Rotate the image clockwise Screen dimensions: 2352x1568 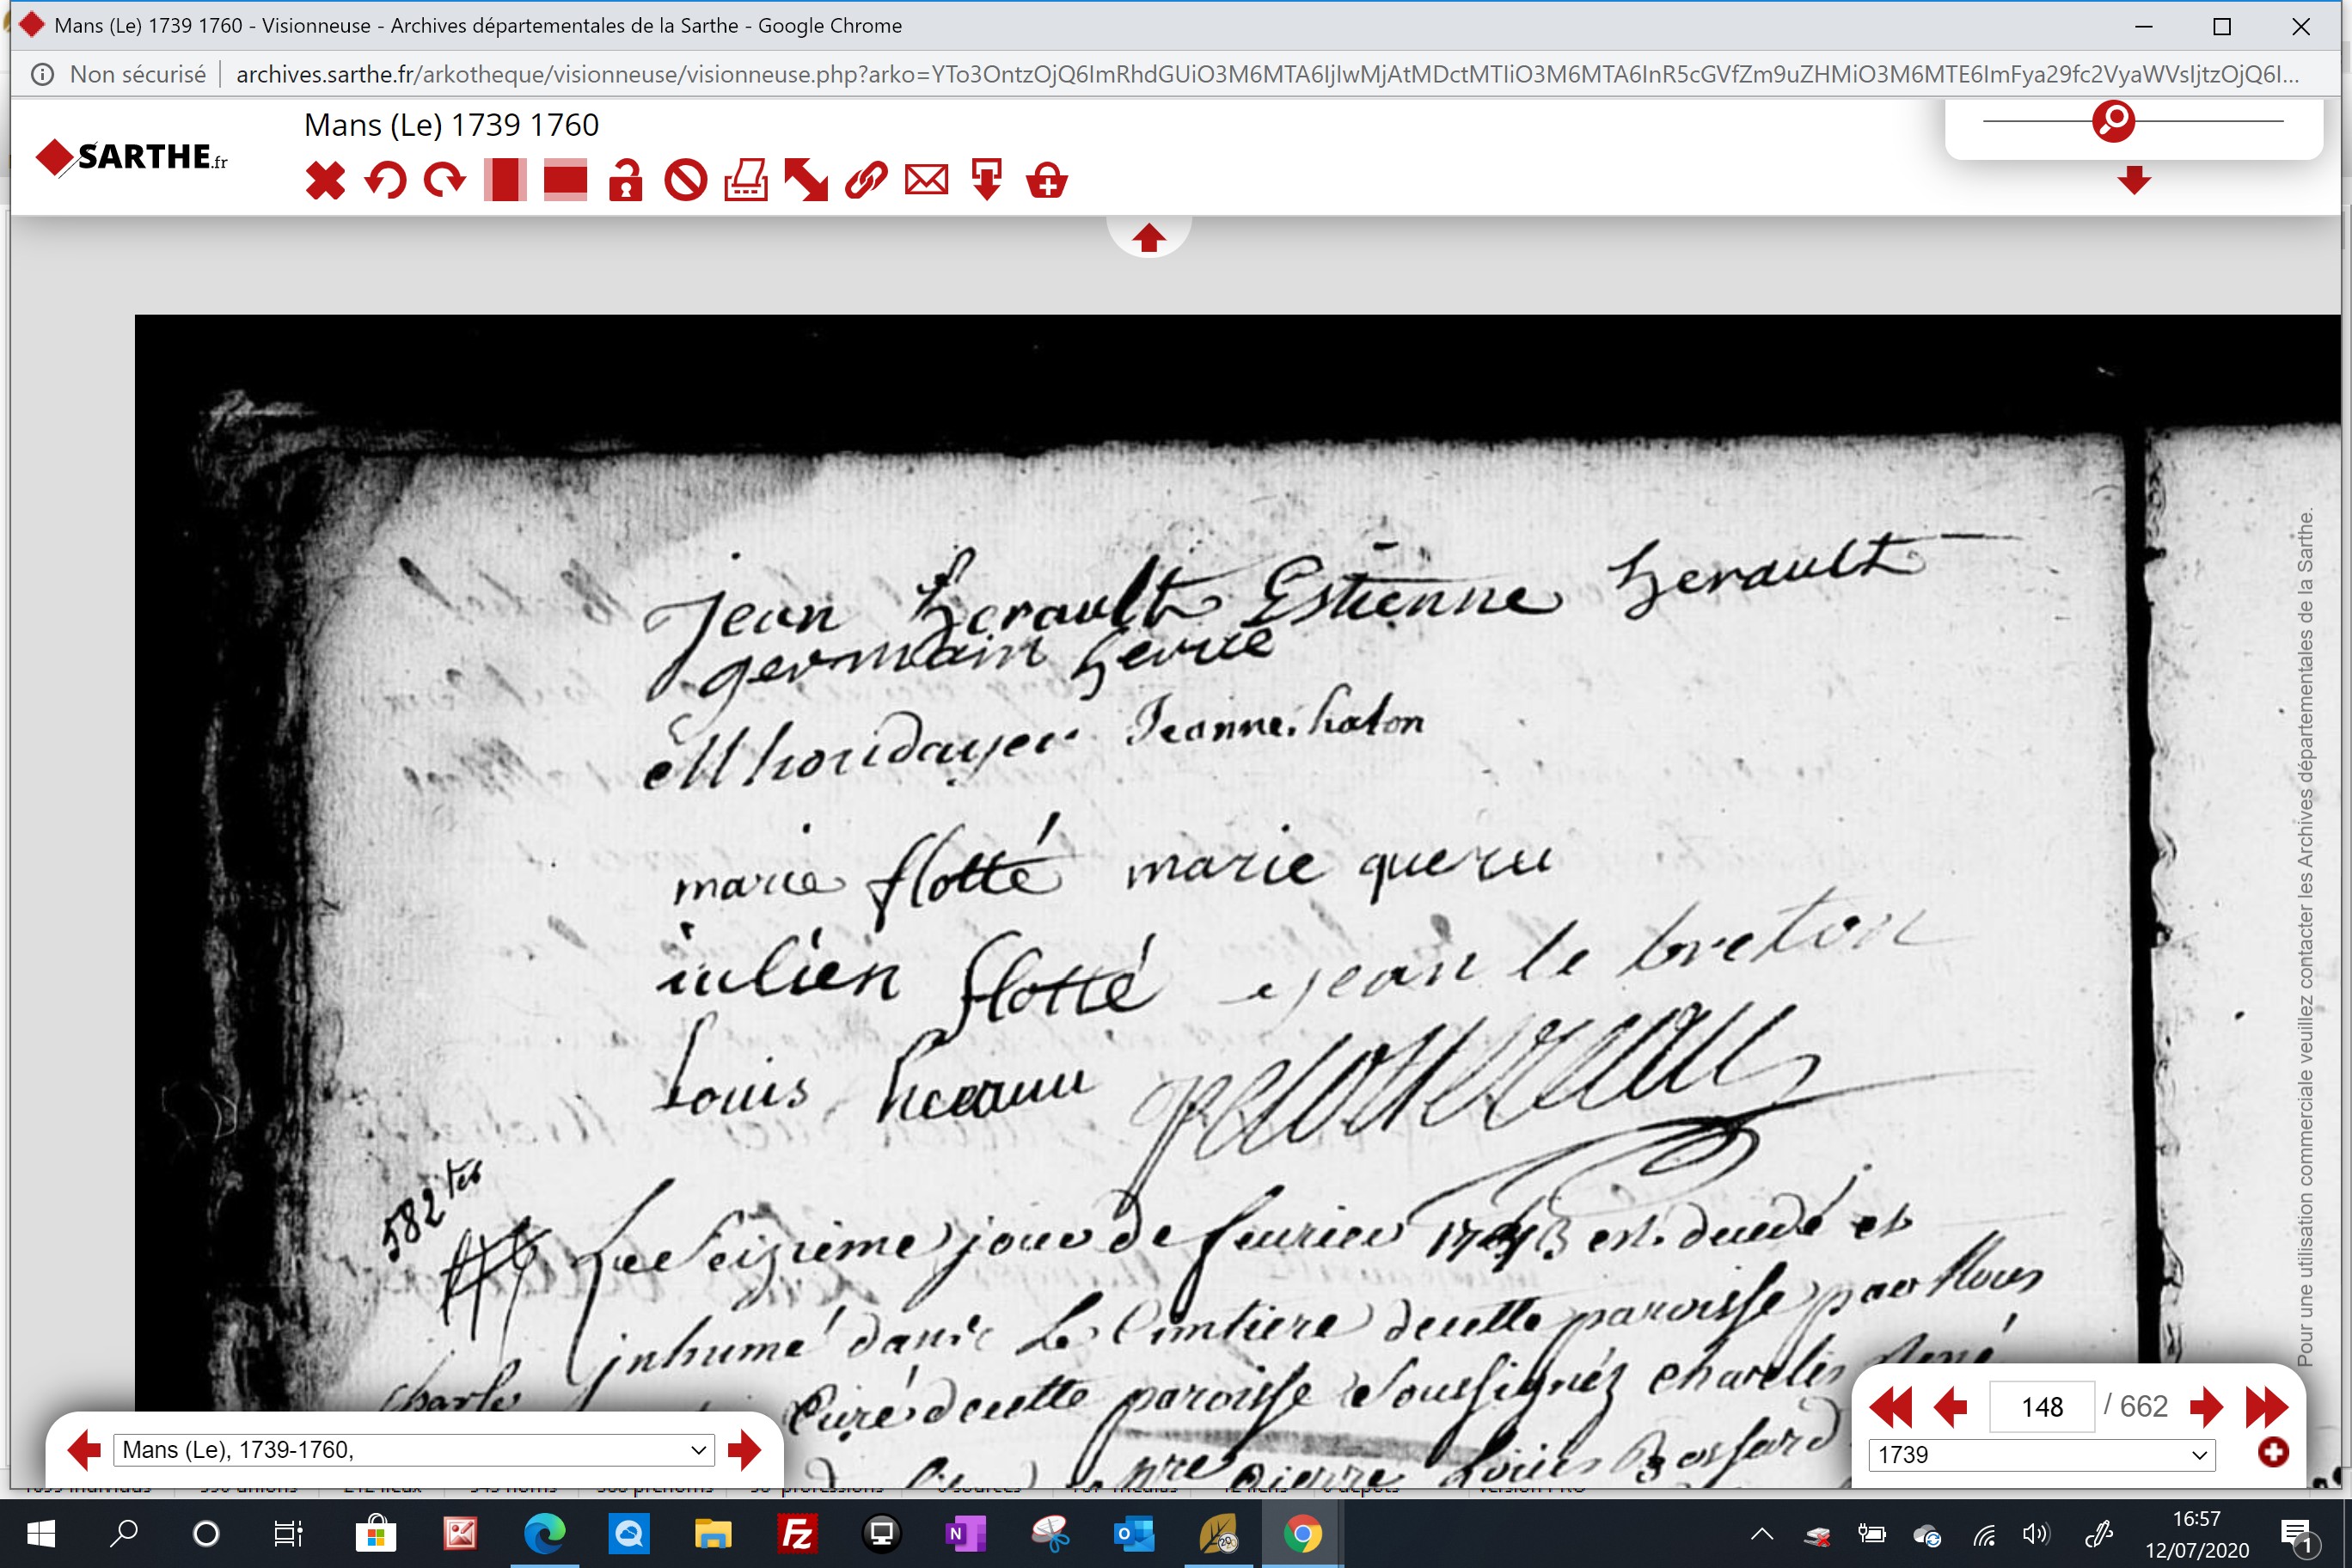tap(445, 181)
